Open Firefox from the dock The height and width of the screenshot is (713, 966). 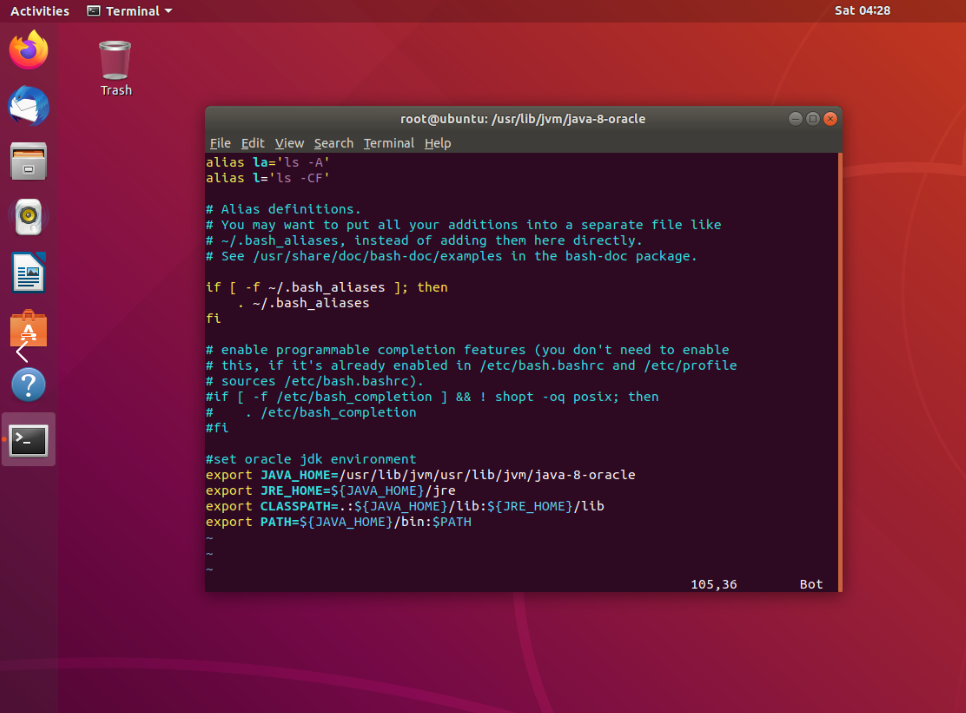[x=29, y=50]
